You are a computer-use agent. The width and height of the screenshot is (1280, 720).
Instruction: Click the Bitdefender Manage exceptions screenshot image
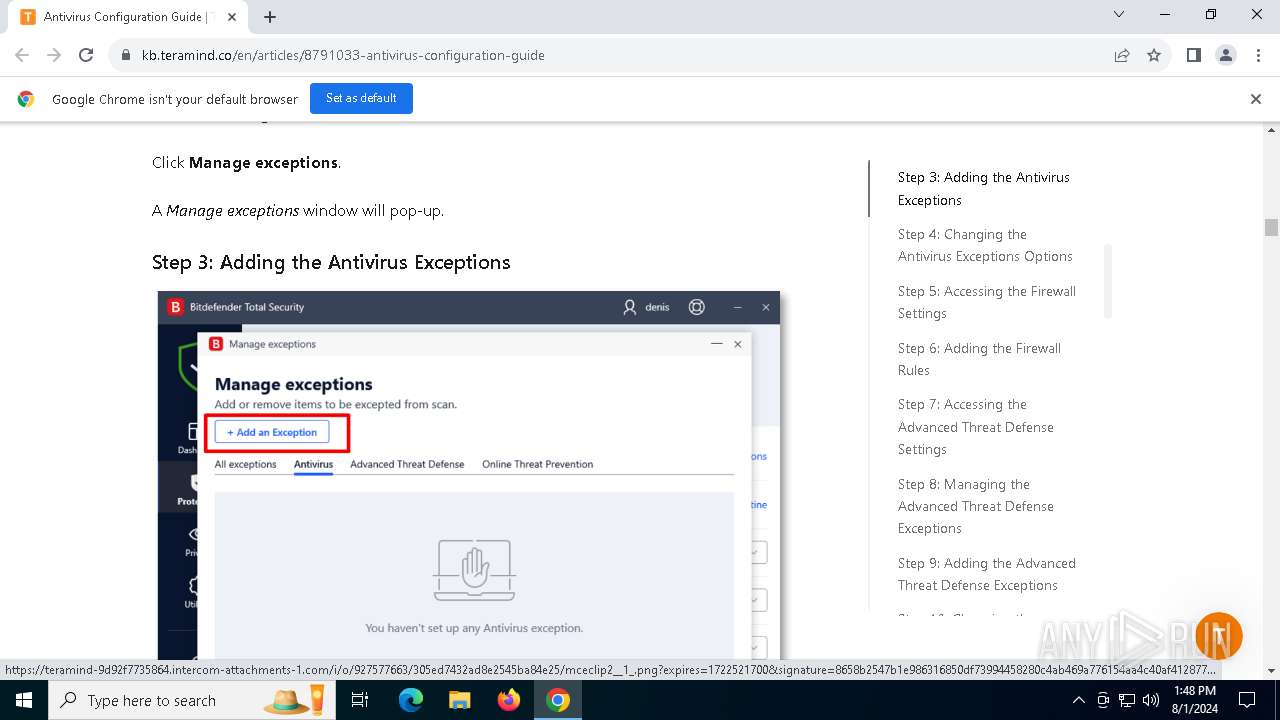pos(468,475)
